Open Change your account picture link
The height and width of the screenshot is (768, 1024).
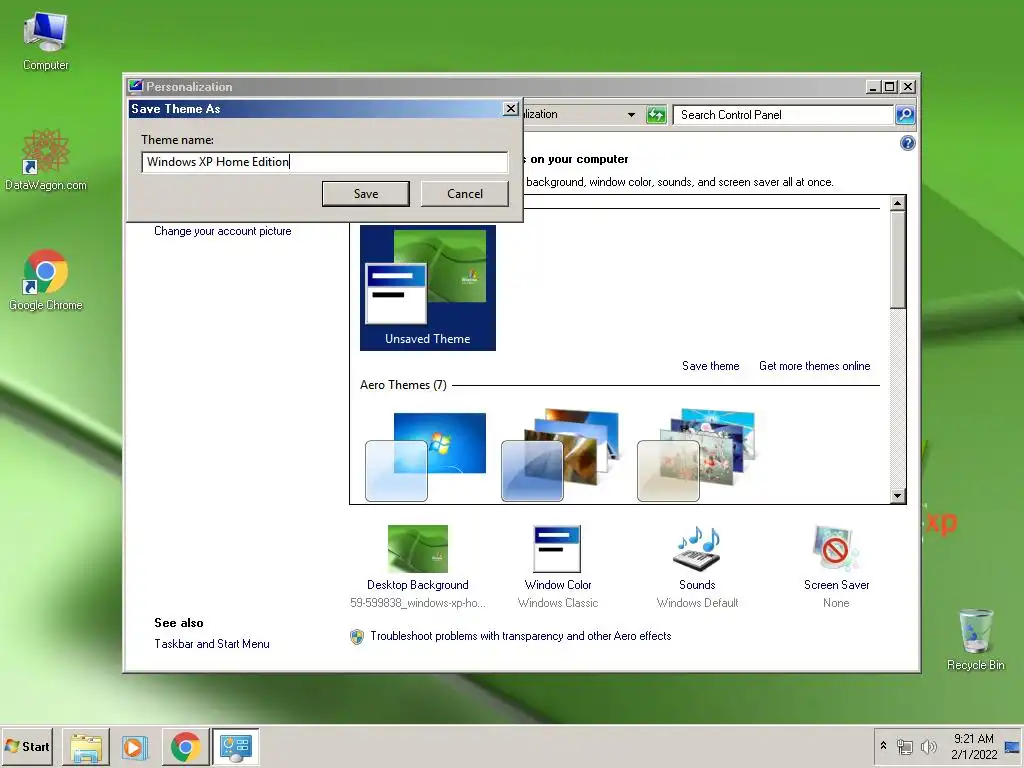pos(223,231)
